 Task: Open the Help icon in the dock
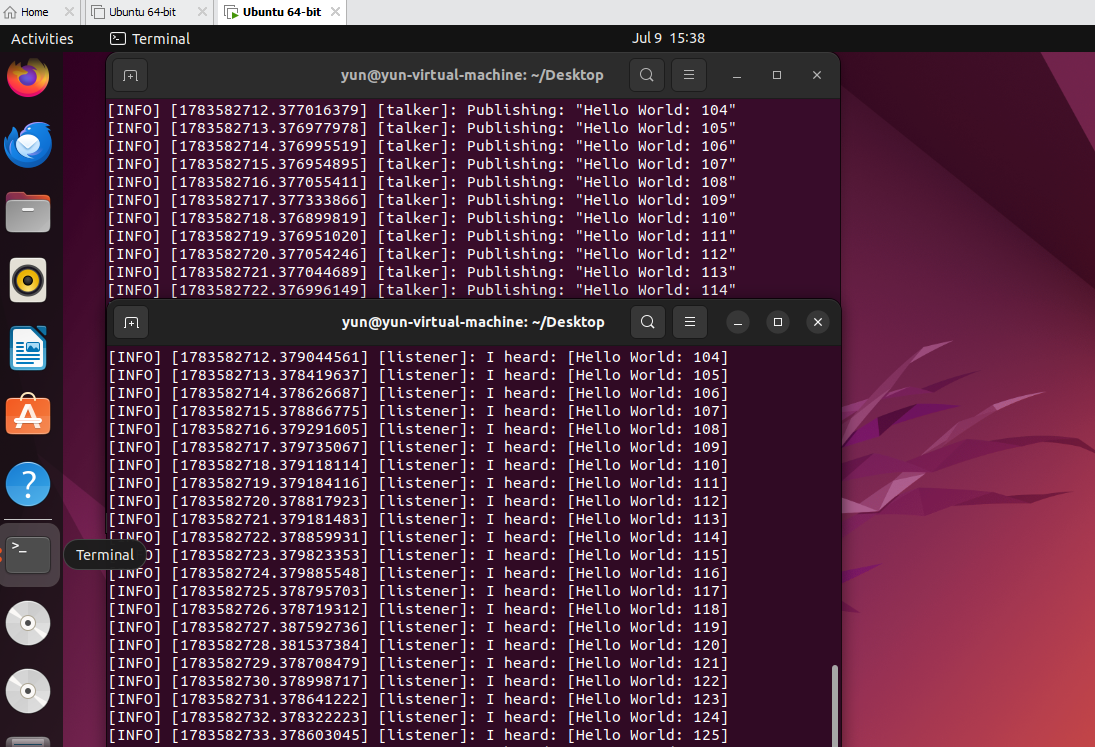pos(28,484)
